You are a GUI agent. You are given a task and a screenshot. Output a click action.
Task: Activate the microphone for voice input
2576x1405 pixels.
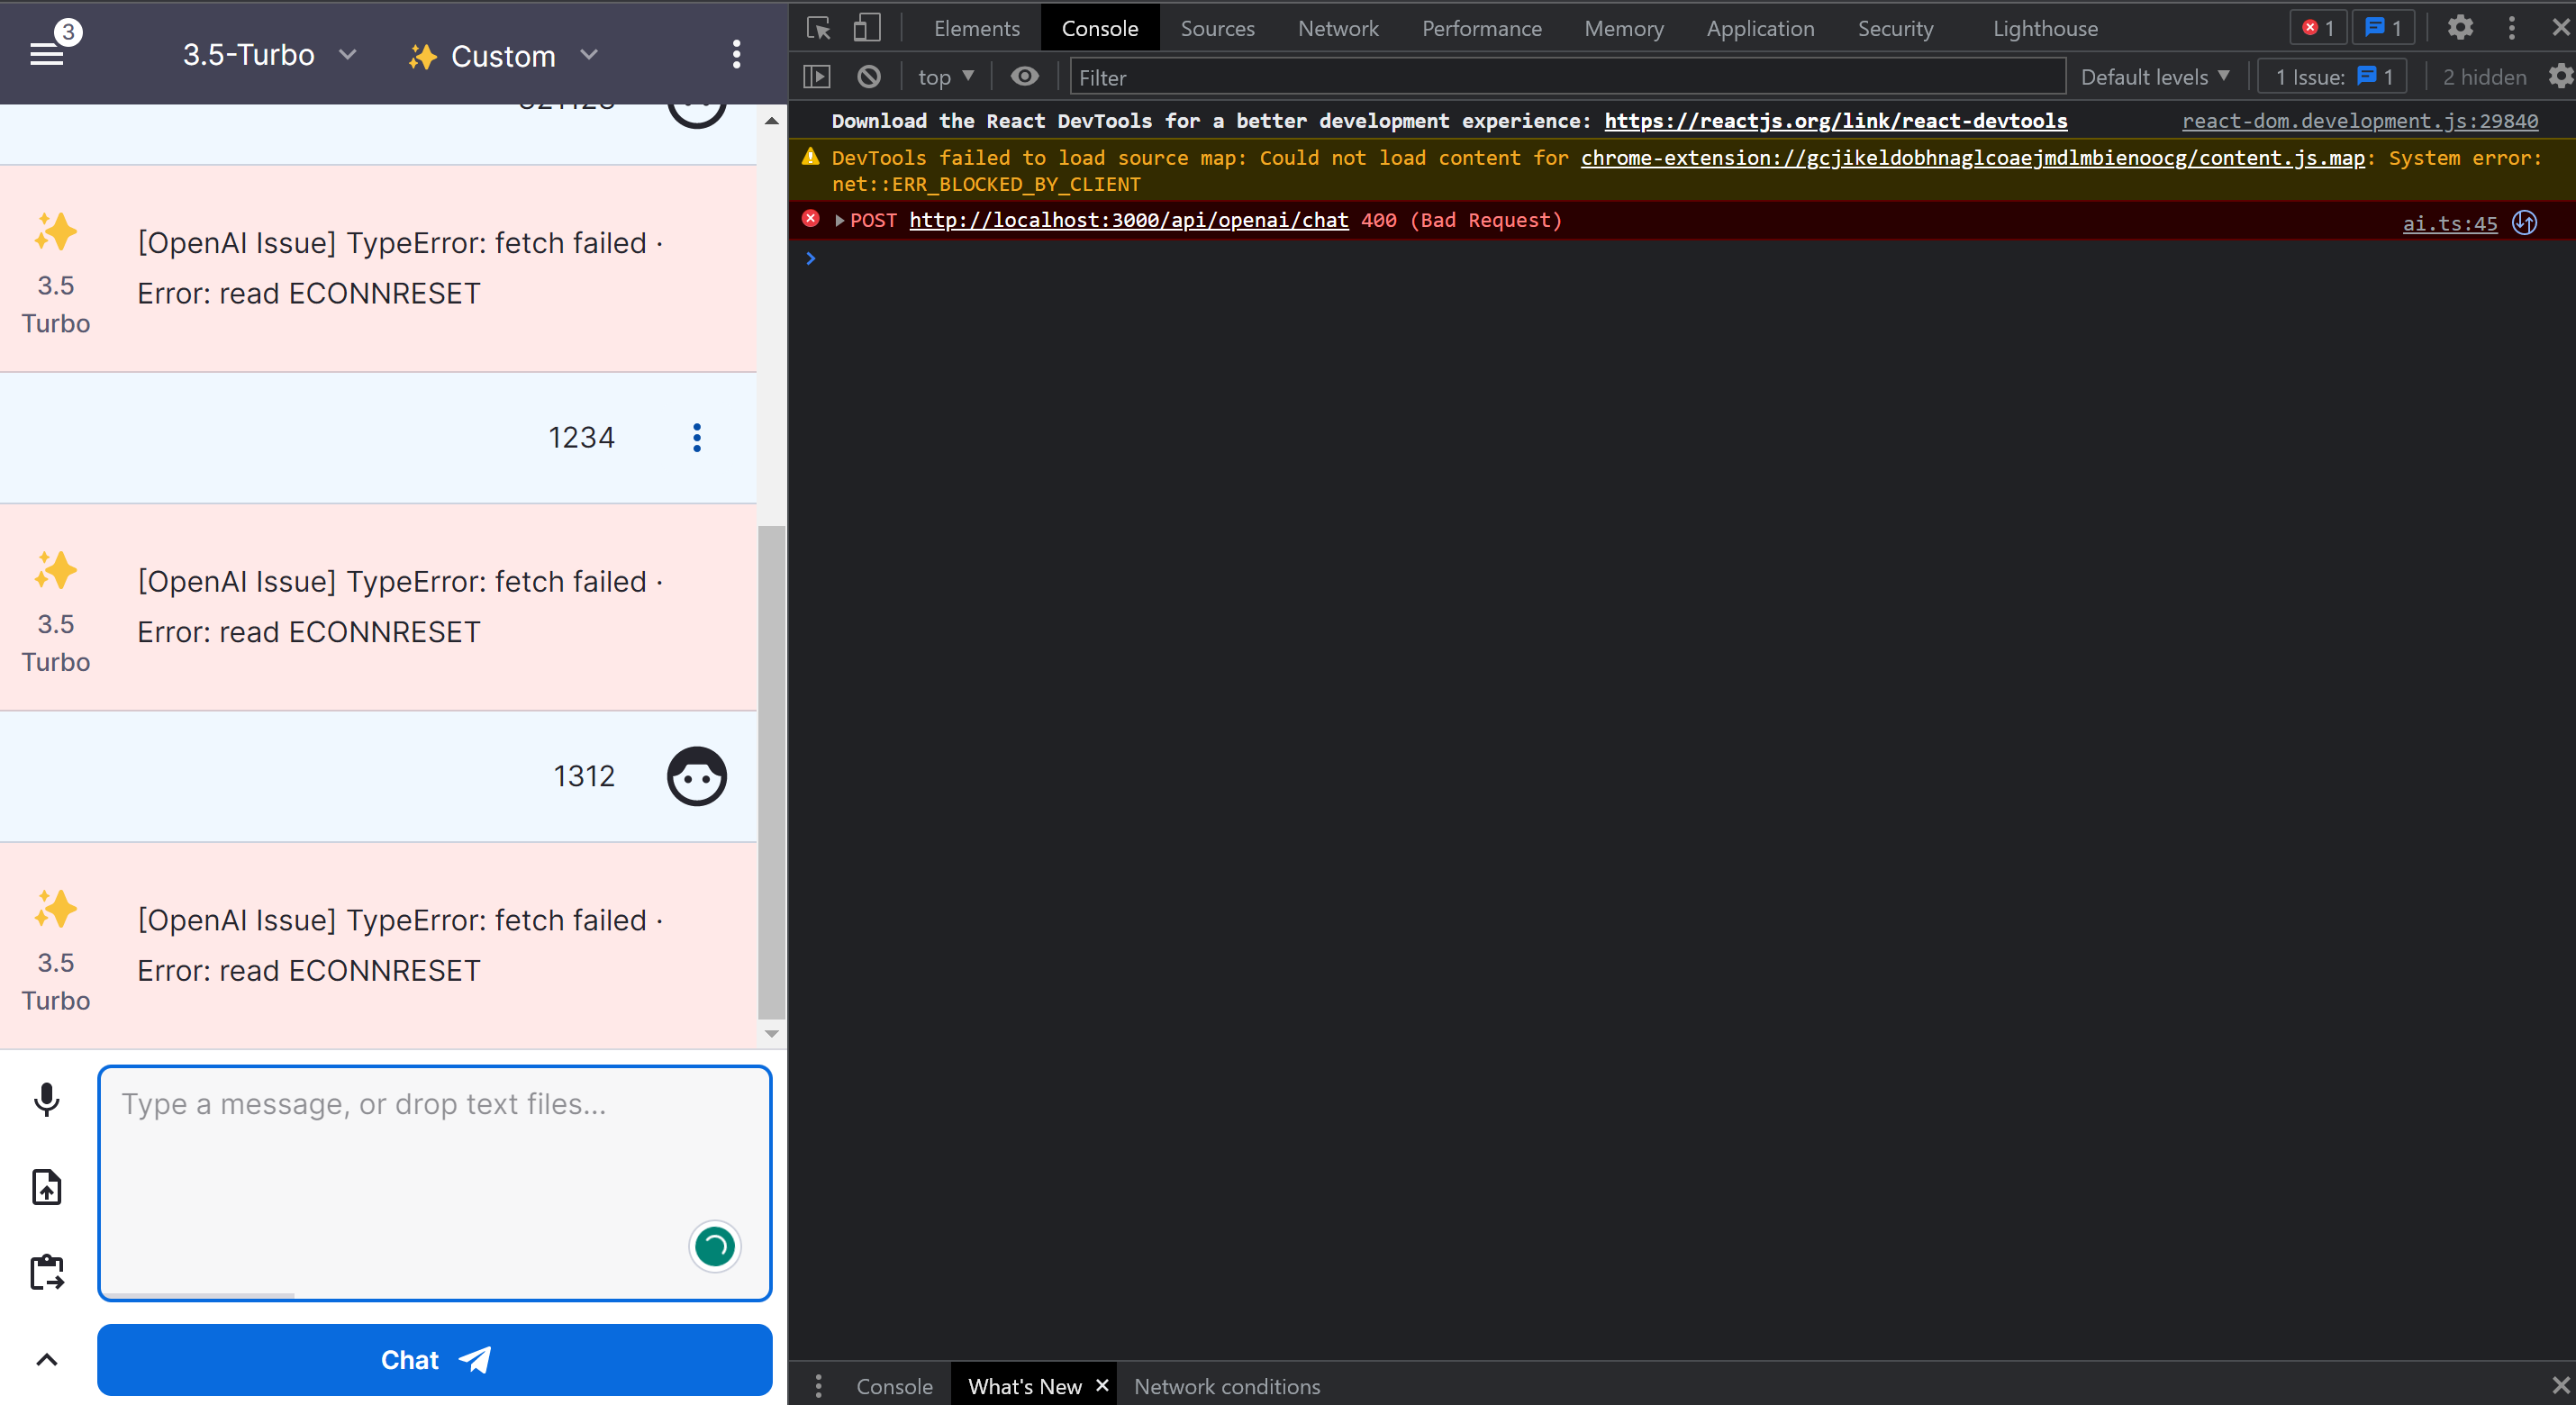(46, 1099)
